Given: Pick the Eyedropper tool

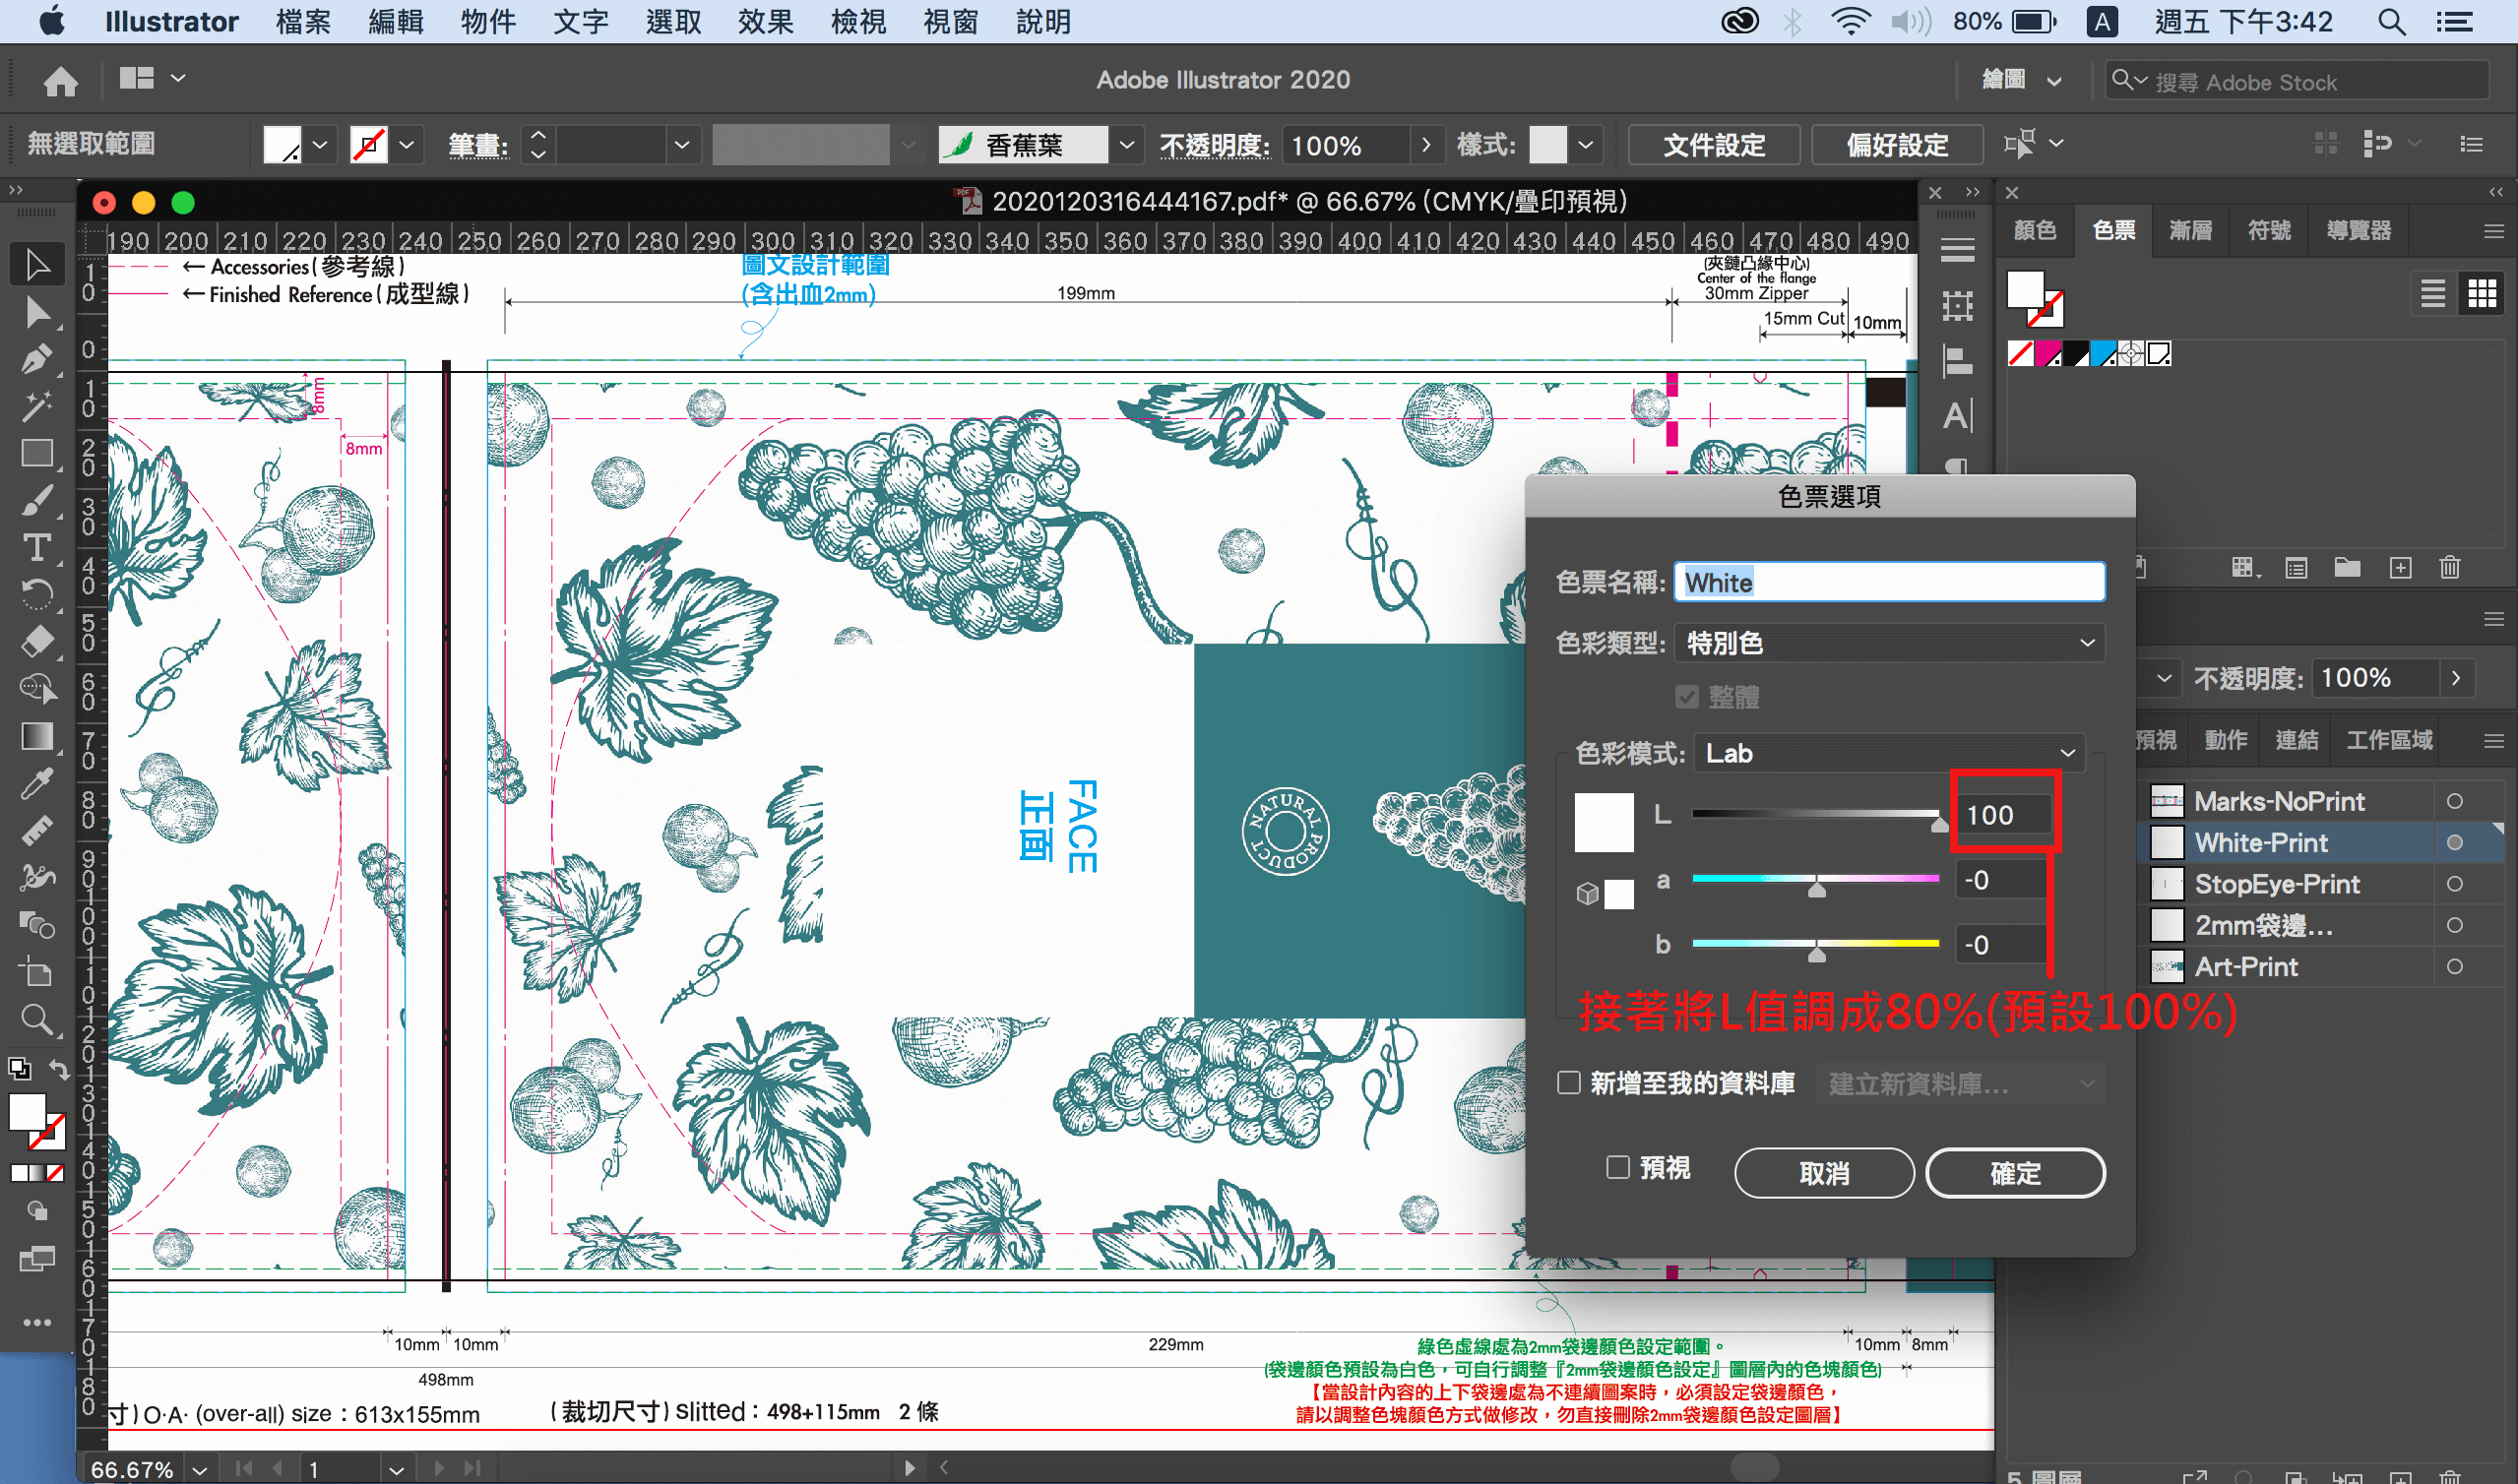Looking at the screenshot, I should click(x=37, y=785).
